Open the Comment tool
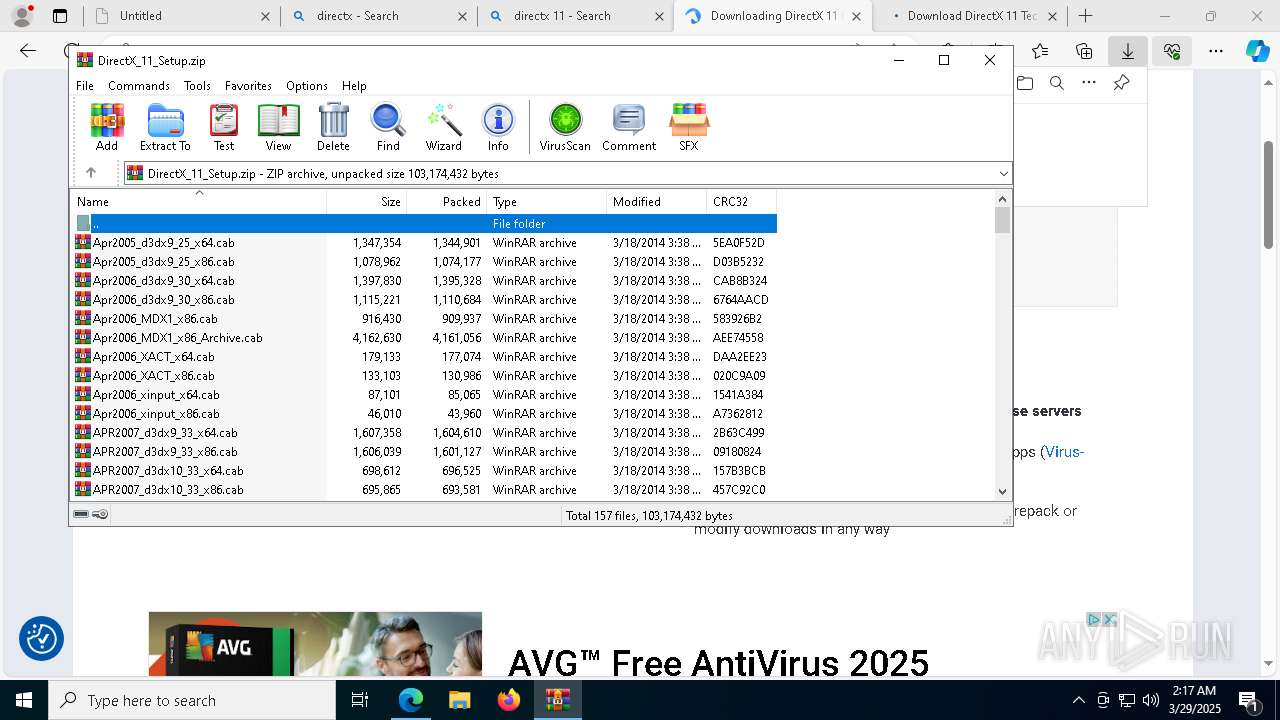Viewport: 1280px width, 720px height. (x=629, y=127)
